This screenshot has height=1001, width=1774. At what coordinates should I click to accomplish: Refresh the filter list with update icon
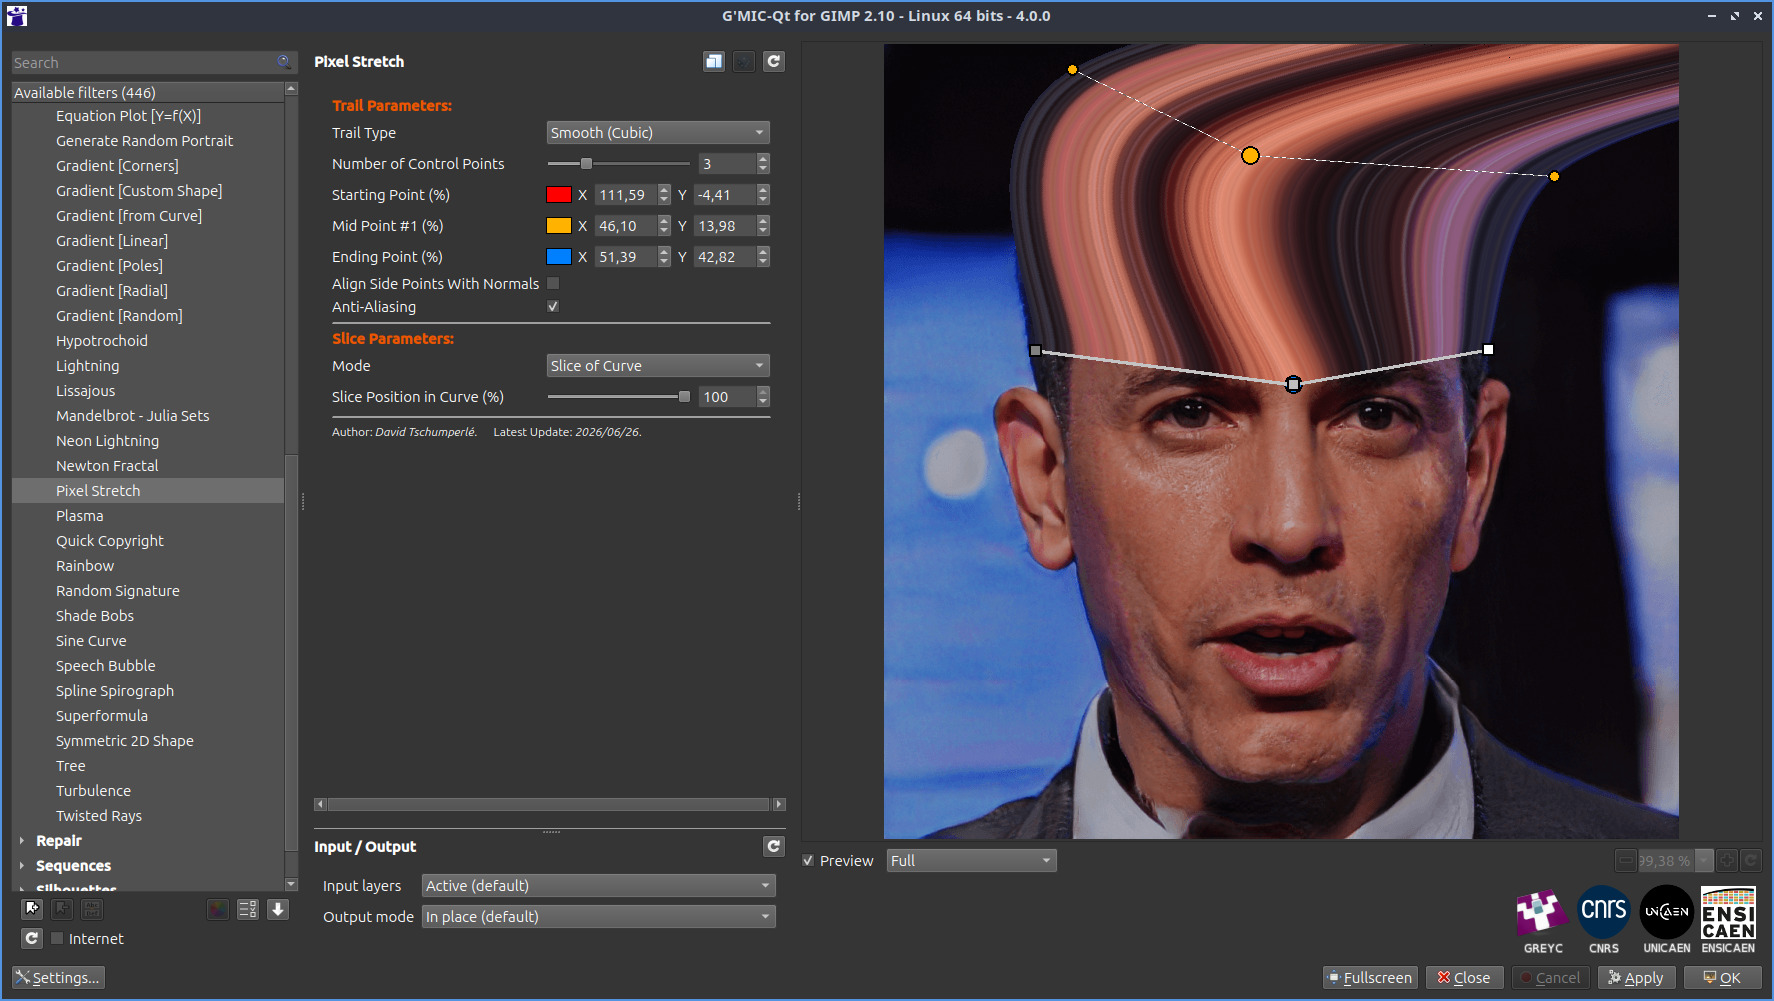click(32, 939)
